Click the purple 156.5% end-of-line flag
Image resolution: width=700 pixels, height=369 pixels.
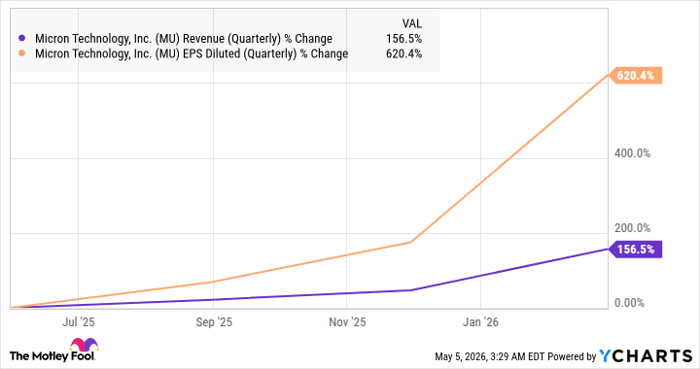pos(635,249)
